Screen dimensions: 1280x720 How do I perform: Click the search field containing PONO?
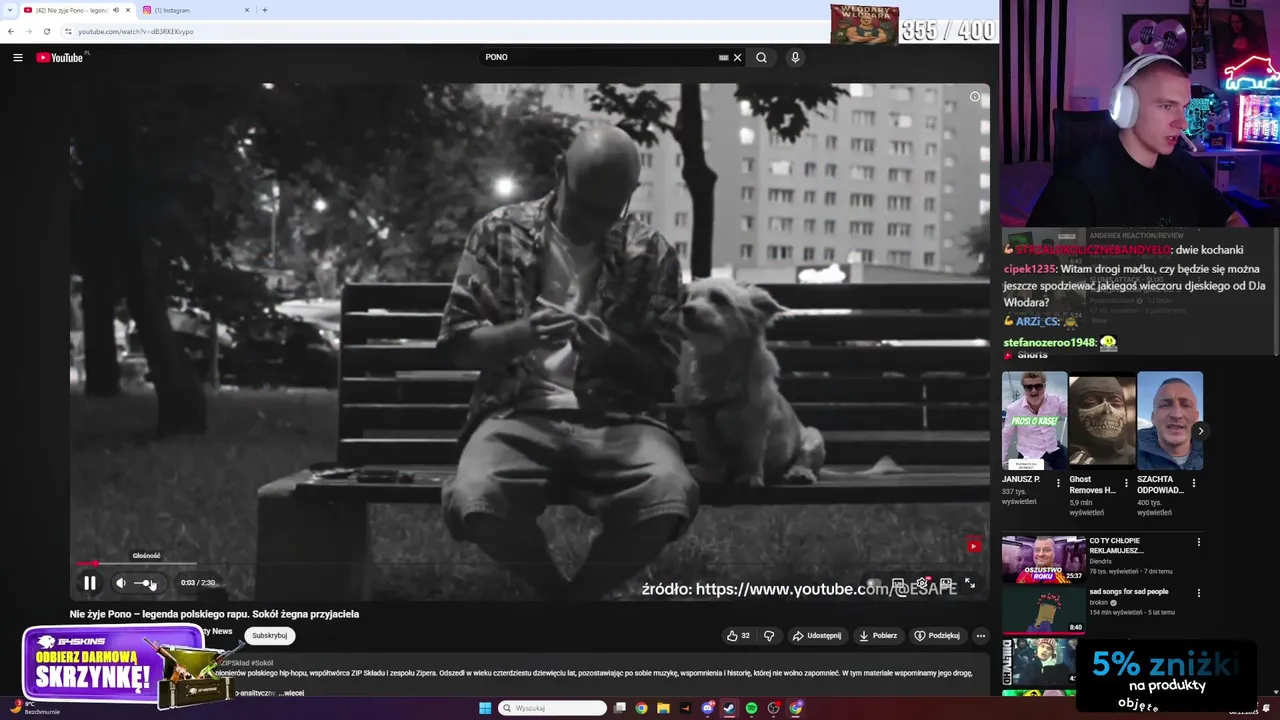pos(600,57)
